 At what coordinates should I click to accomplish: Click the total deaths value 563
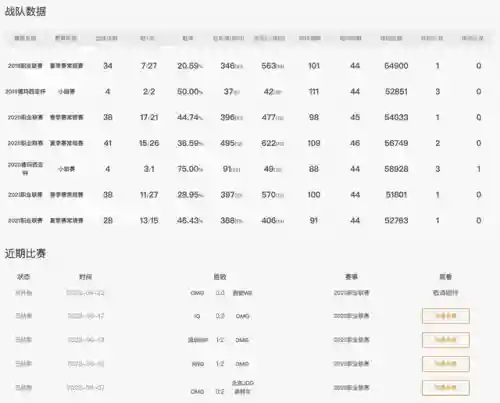pos(269,66)
